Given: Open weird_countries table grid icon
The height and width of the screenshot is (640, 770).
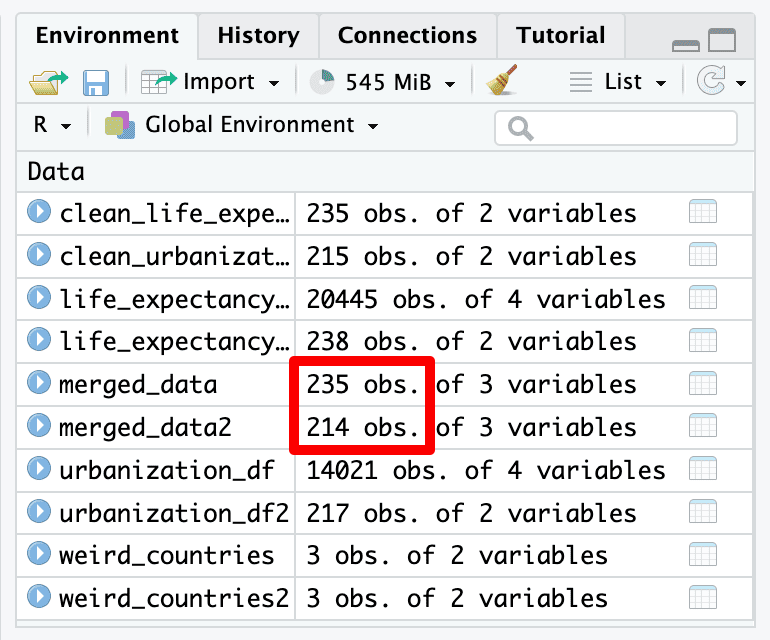Looking at the screenshot, I should 703,556.
